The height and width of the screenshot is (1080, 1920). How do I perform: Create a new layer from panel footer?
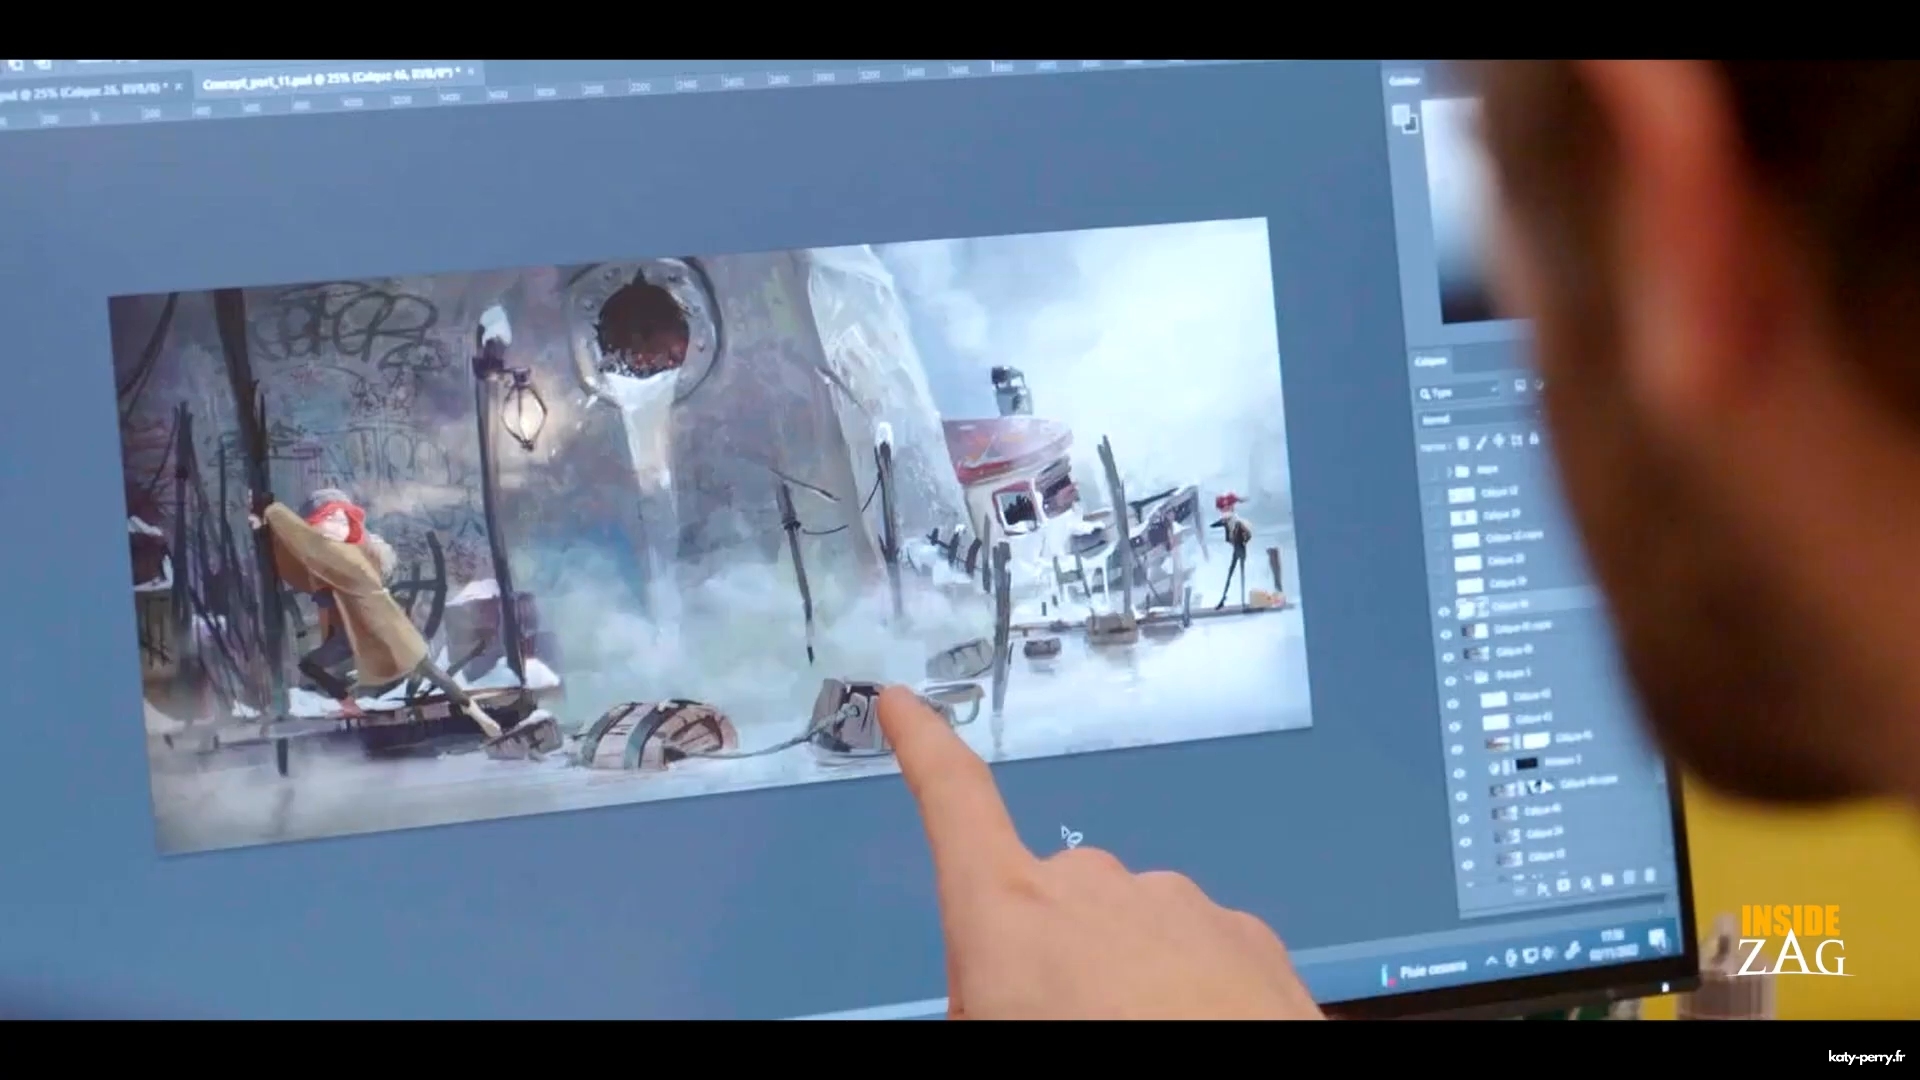point(1629,879)
